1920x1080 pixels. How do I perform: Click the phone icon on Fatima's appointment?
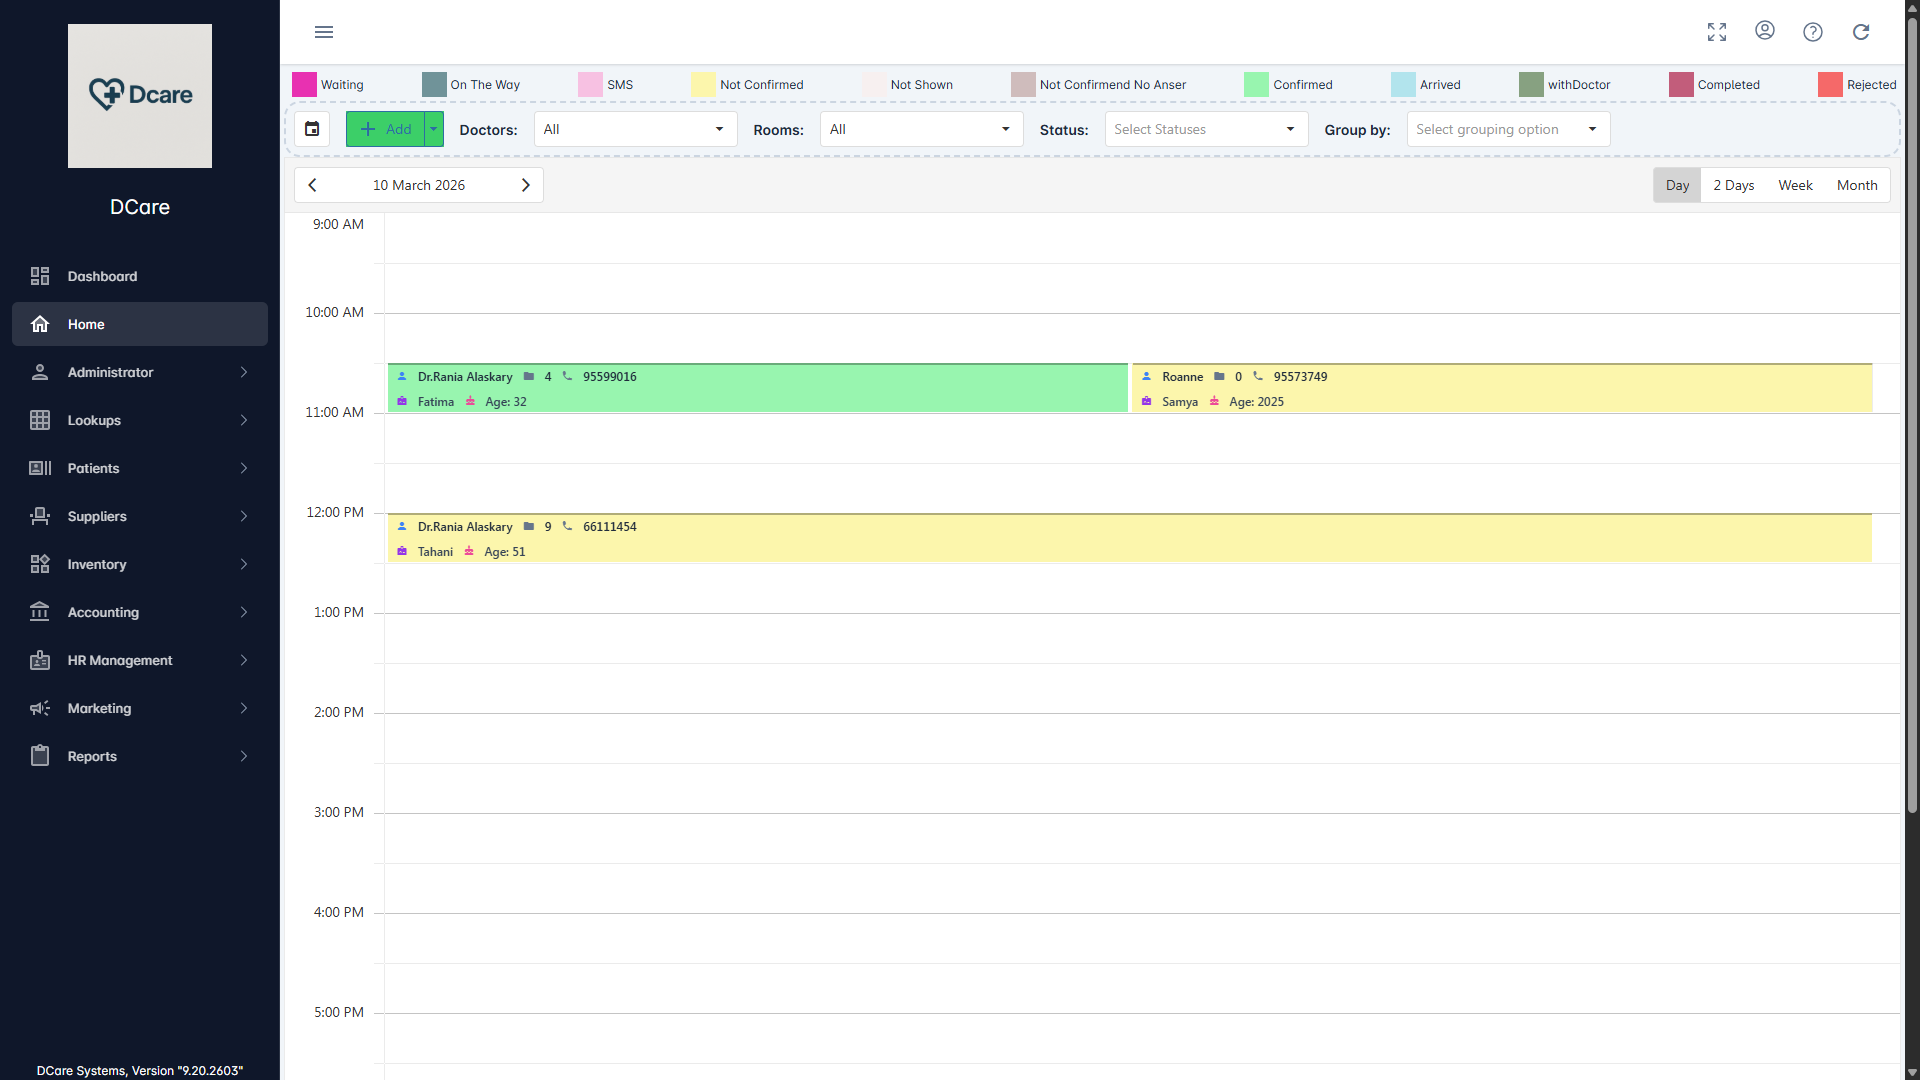click(x=565, y=377)
